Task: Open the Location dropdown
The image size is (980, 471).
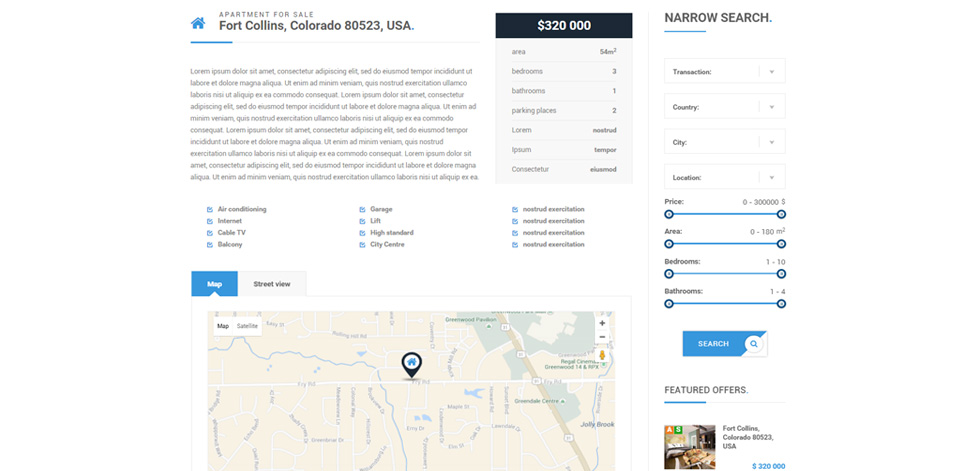Action: tap(724, 177)
